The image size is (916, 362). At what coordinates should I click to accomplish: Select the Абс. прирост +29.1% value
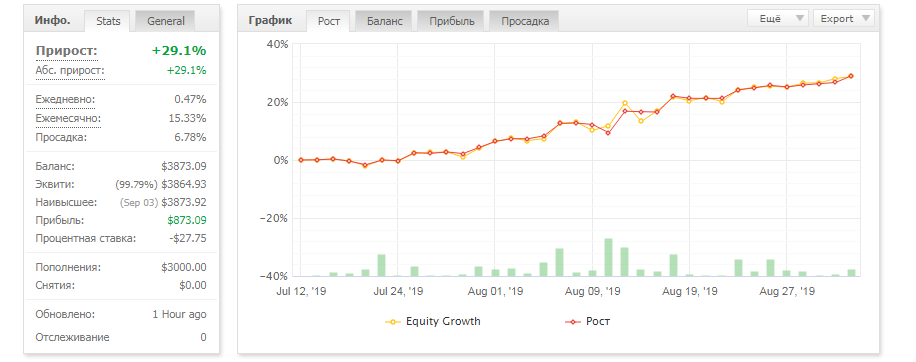coord(186,71)
